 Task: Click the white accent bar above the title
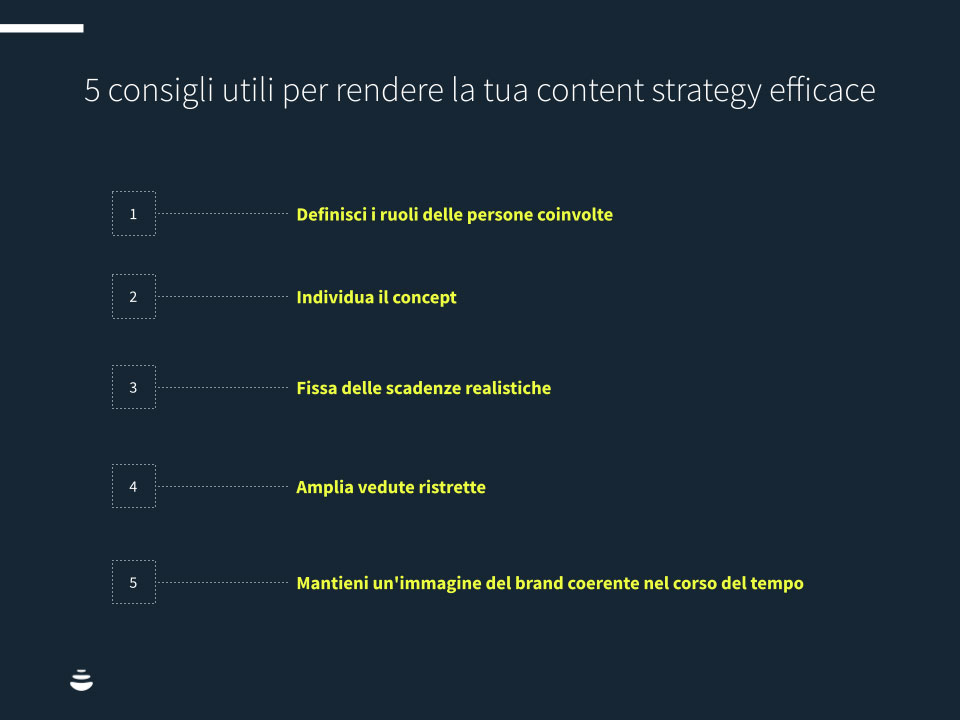41,28
